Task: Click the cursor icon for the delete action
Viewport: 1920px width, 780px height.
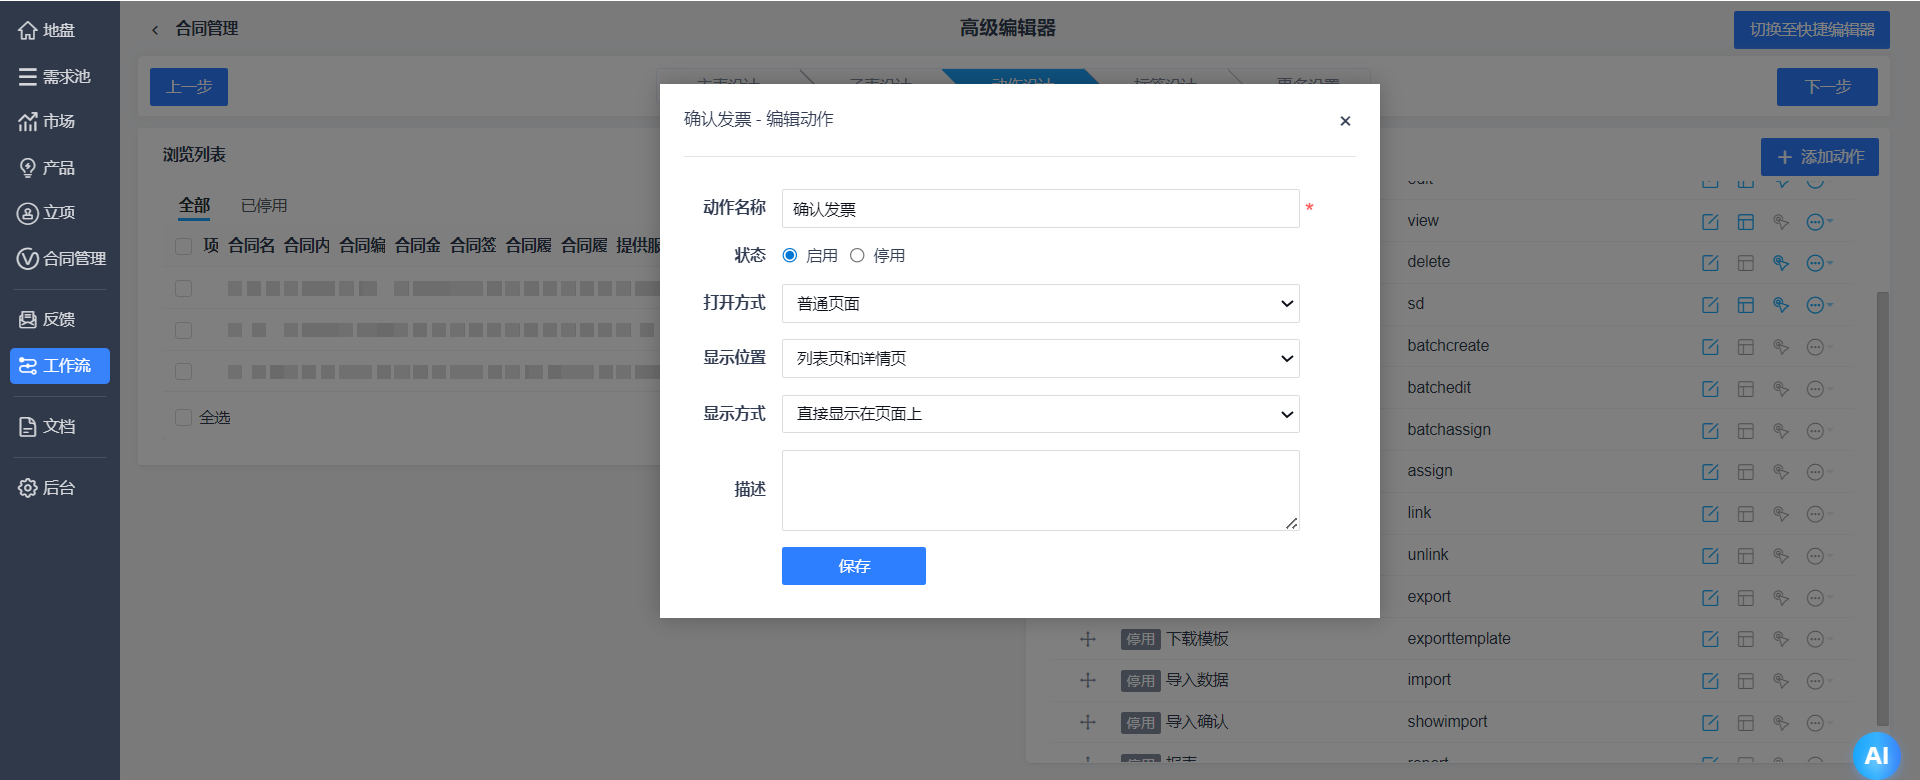Action: pyautogui.click(x=1780, y=263)
